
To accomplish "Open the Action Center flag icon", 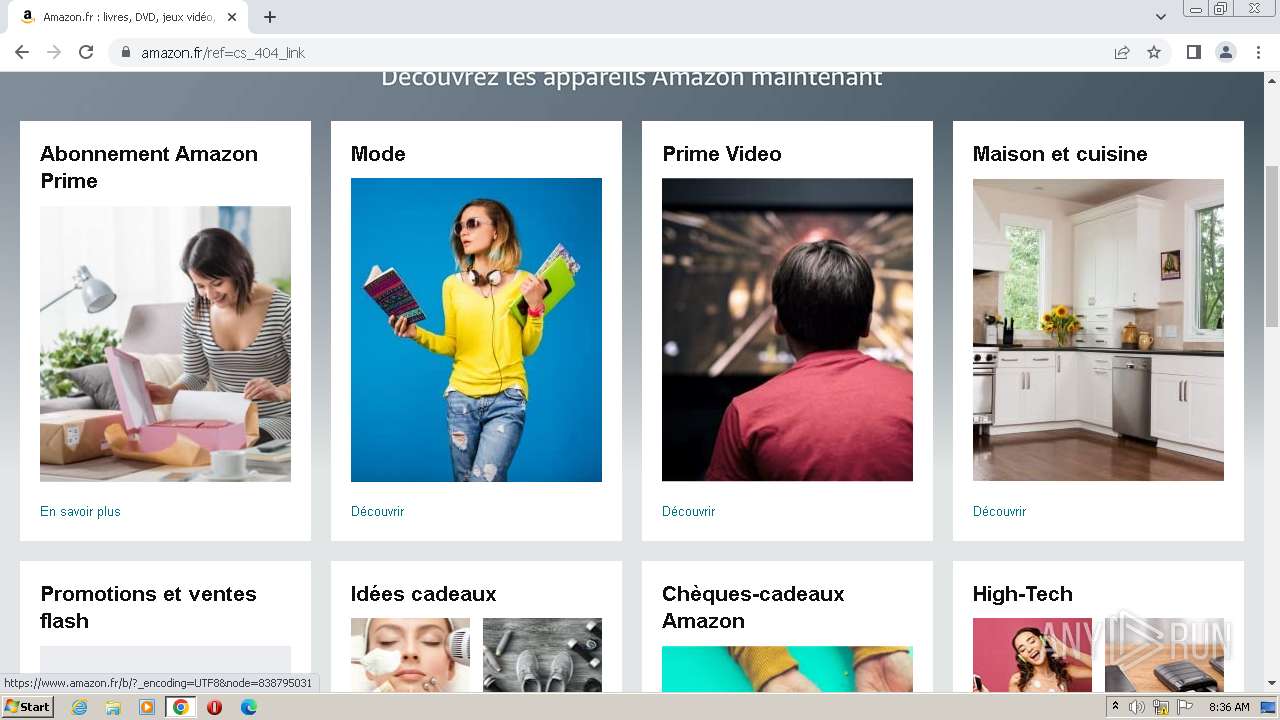I will (1184, 707).
